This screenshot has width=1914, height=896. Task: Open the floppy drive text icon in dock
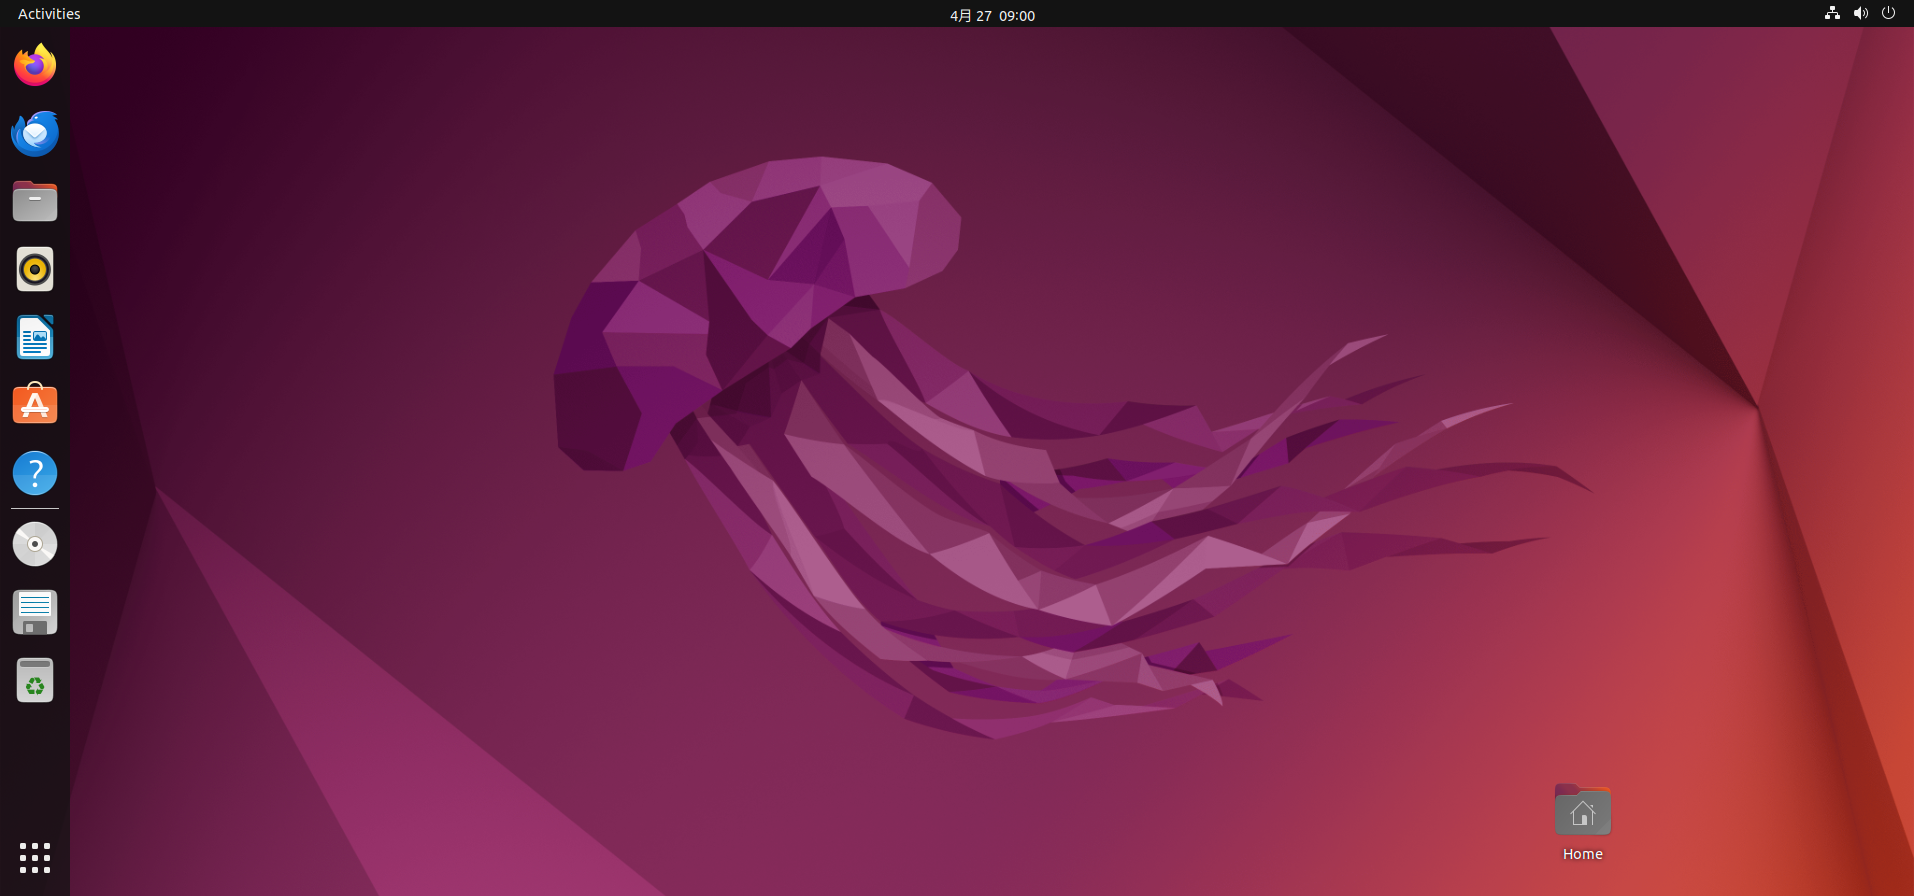coord(35,612)
